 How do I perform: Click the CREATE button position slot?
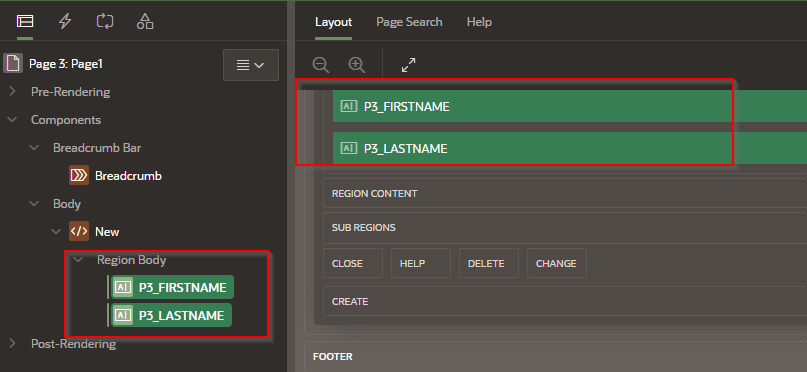click(x=565, y=301)
